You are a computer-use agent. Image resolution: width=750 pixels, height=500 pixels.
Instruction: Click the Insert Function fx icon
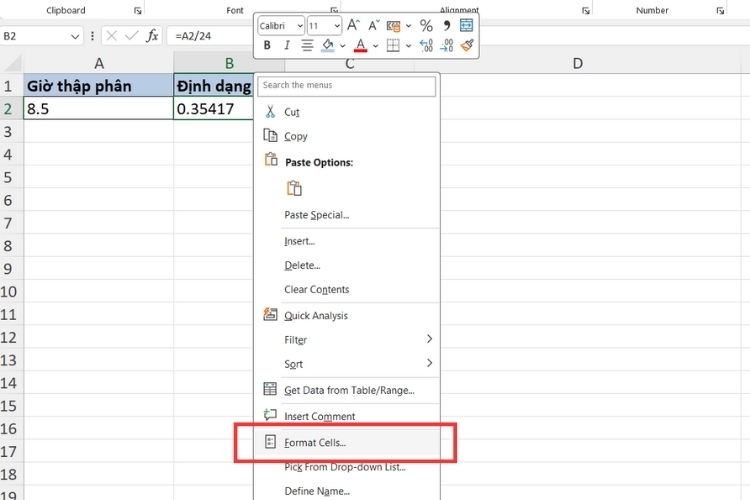pos(152,36)
